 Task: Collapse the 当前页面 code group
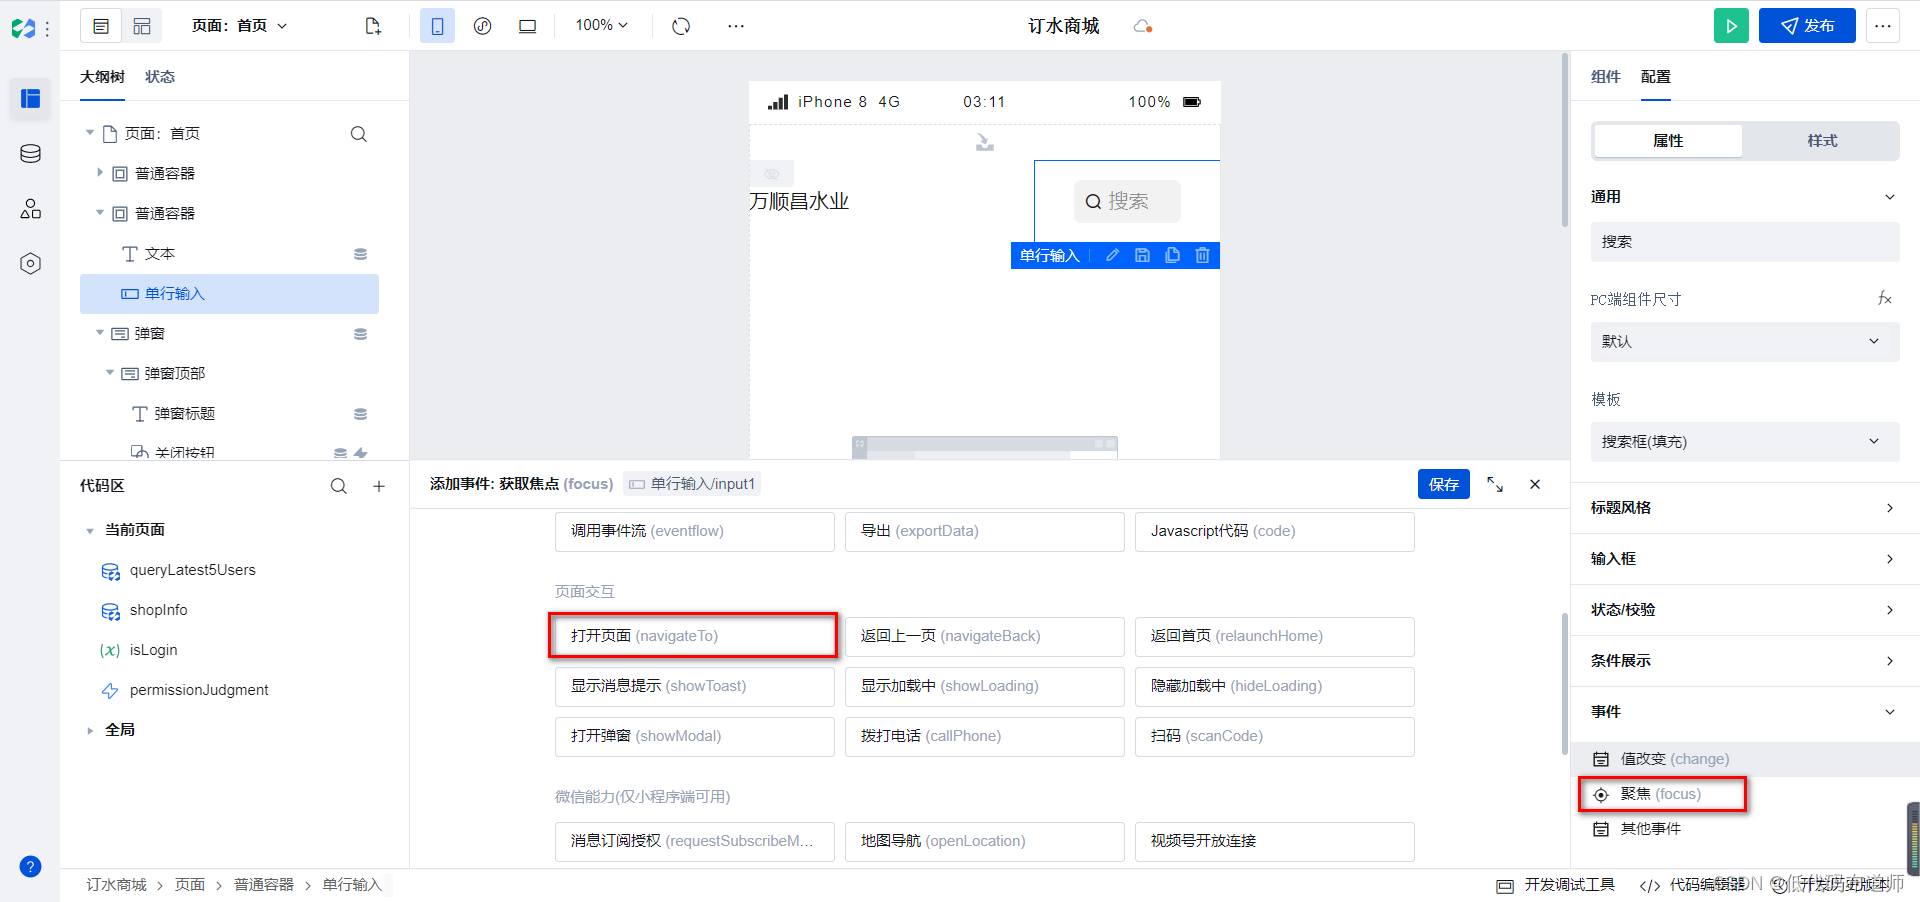click(90, 530)
